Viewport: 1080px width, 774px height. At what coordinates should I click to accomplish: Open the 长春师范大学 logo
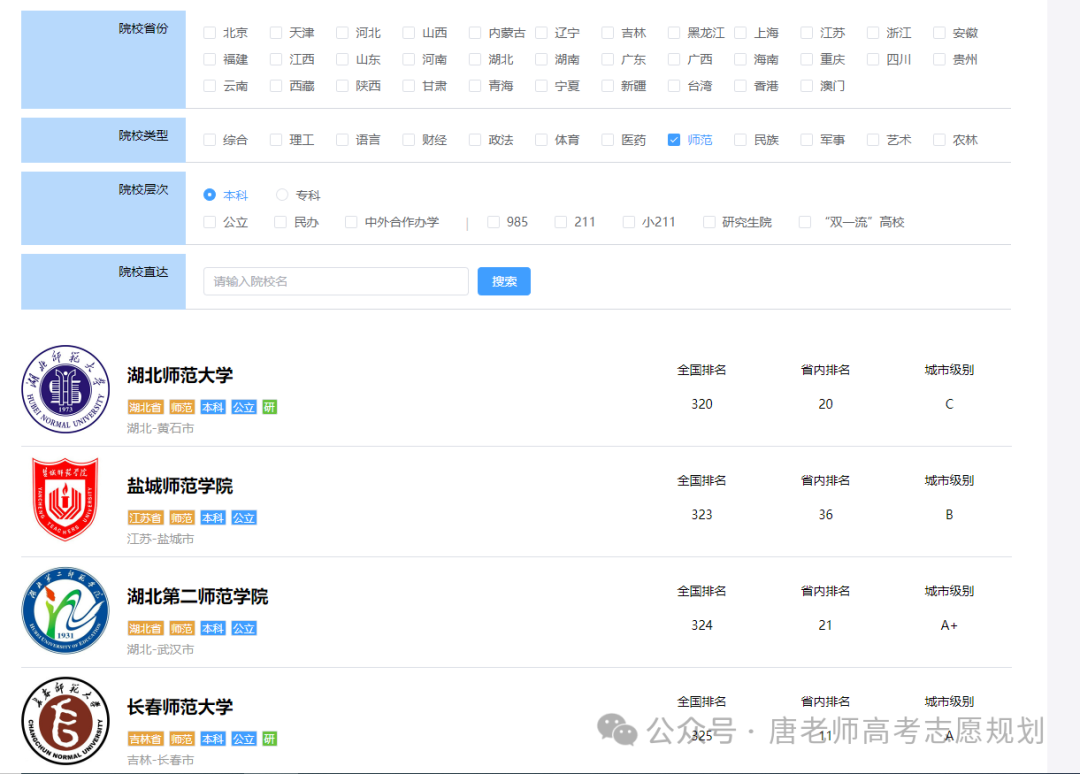pos(65,721)
